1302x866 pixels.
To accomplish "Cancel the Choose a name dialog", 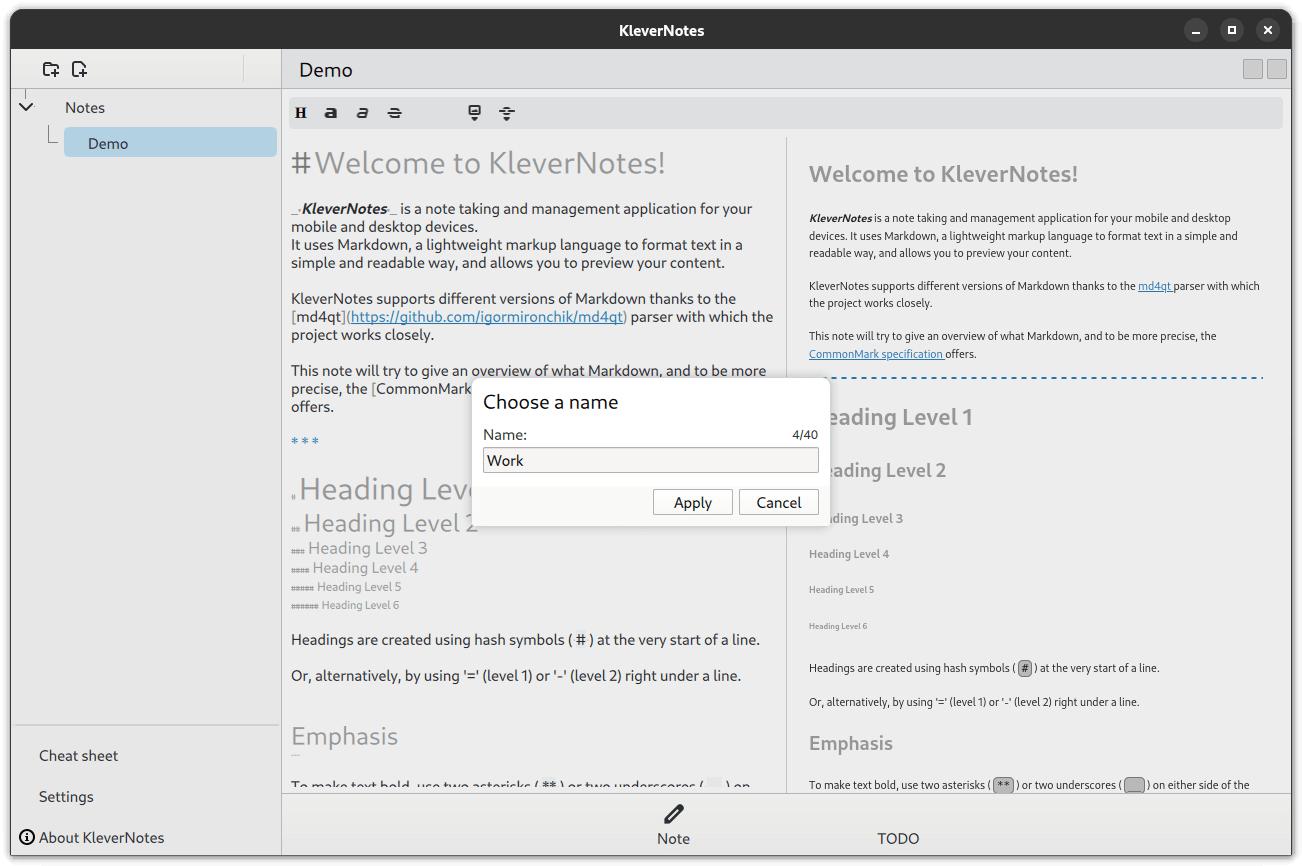I will (x=778, y=502).
